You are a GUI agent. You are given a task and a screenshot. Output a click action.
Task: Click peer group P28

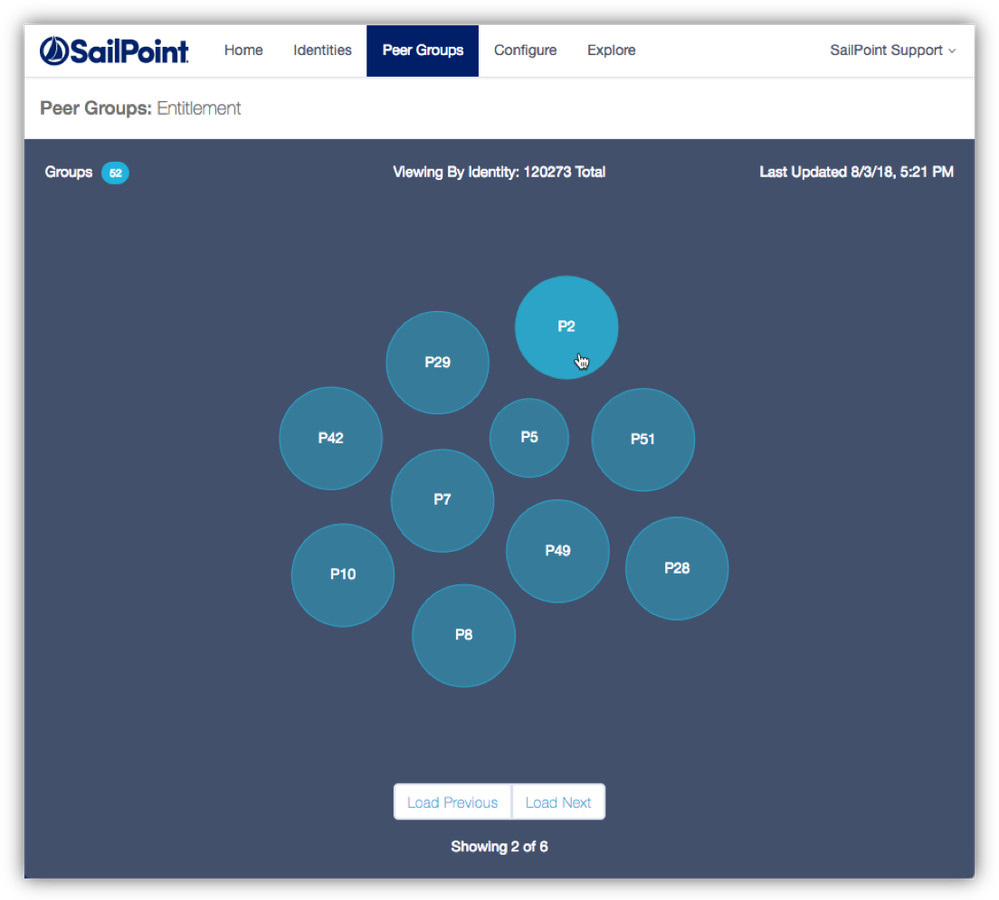(676, 568)
